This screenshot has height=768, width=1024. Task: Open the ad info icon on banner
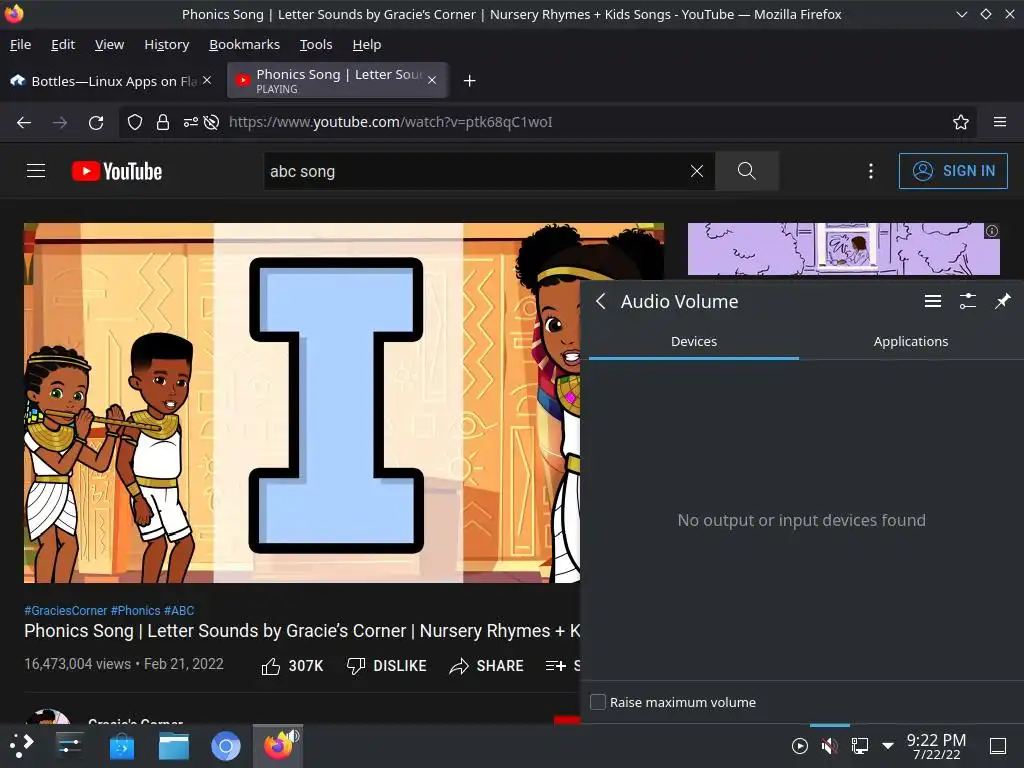tap(991, 231)
